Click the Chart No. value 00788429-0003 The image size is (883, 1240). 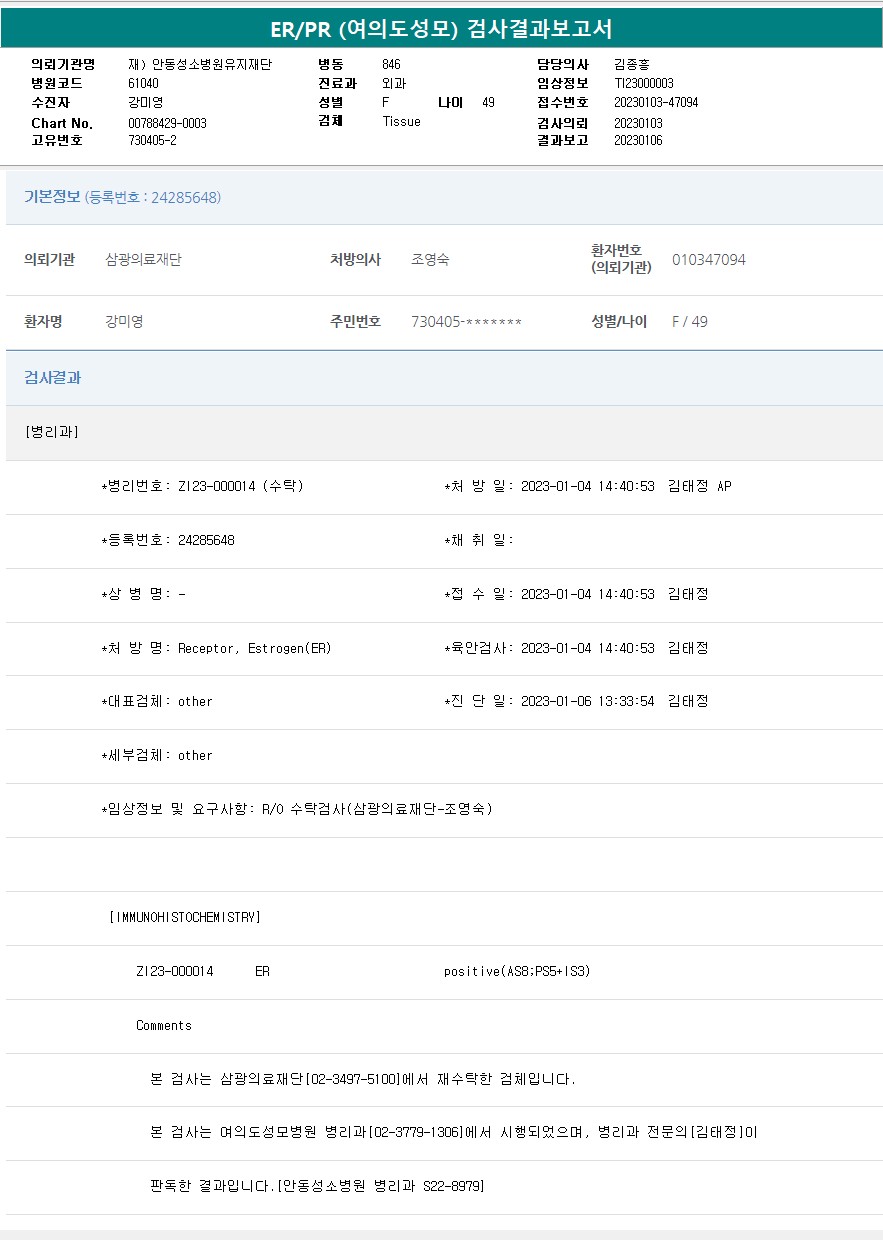[x=167, y=123]
